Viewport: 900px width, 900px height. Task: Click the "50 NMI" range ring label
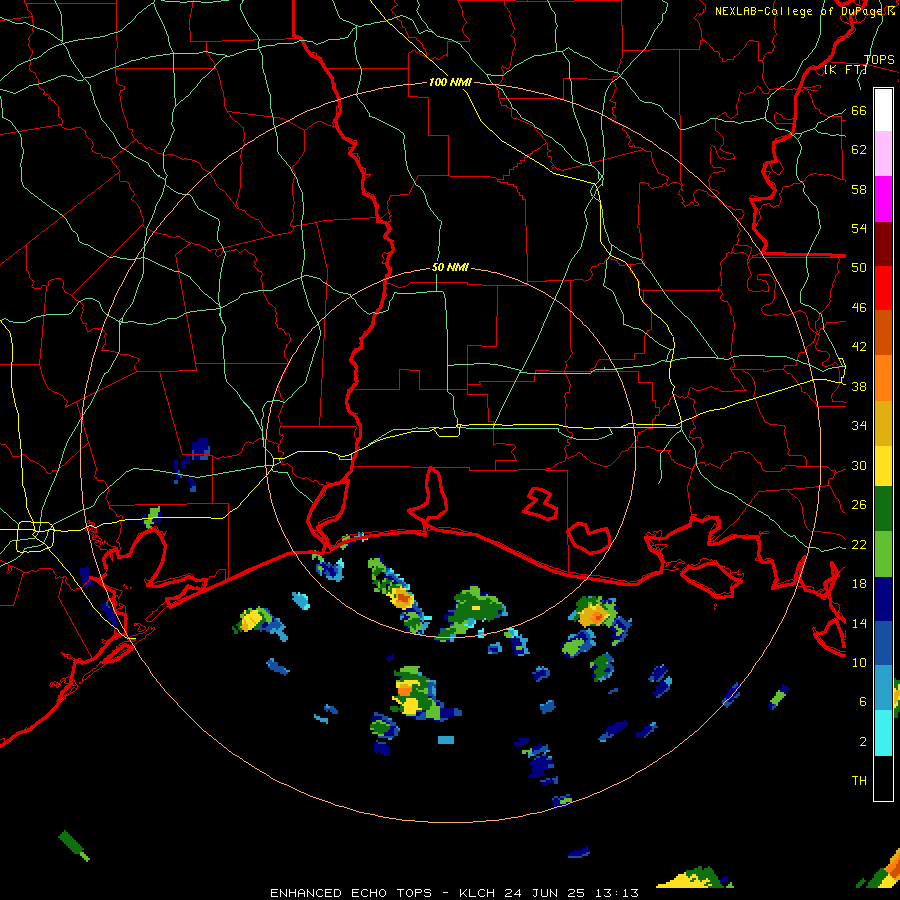451,267
